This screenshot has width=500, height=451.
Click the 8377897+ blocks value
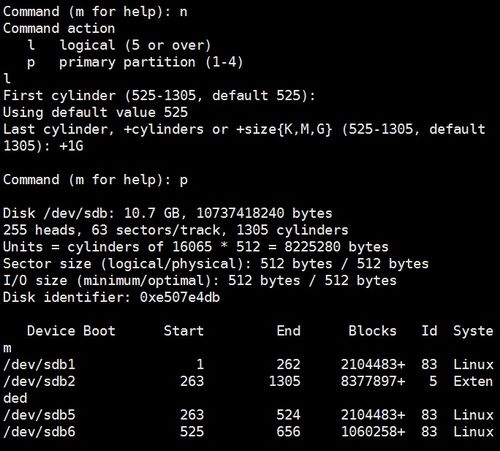pyautogui.click(x=373, y=381)
